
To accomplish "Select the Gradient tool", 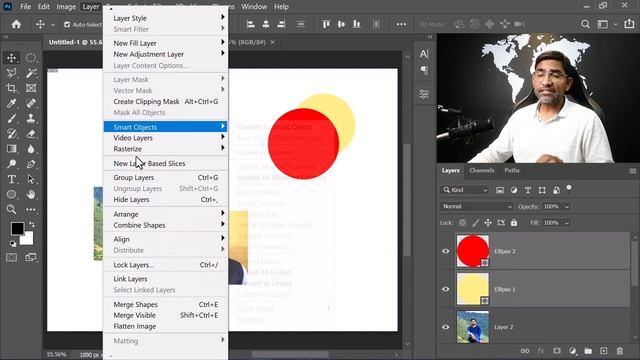I will point(11,149).
